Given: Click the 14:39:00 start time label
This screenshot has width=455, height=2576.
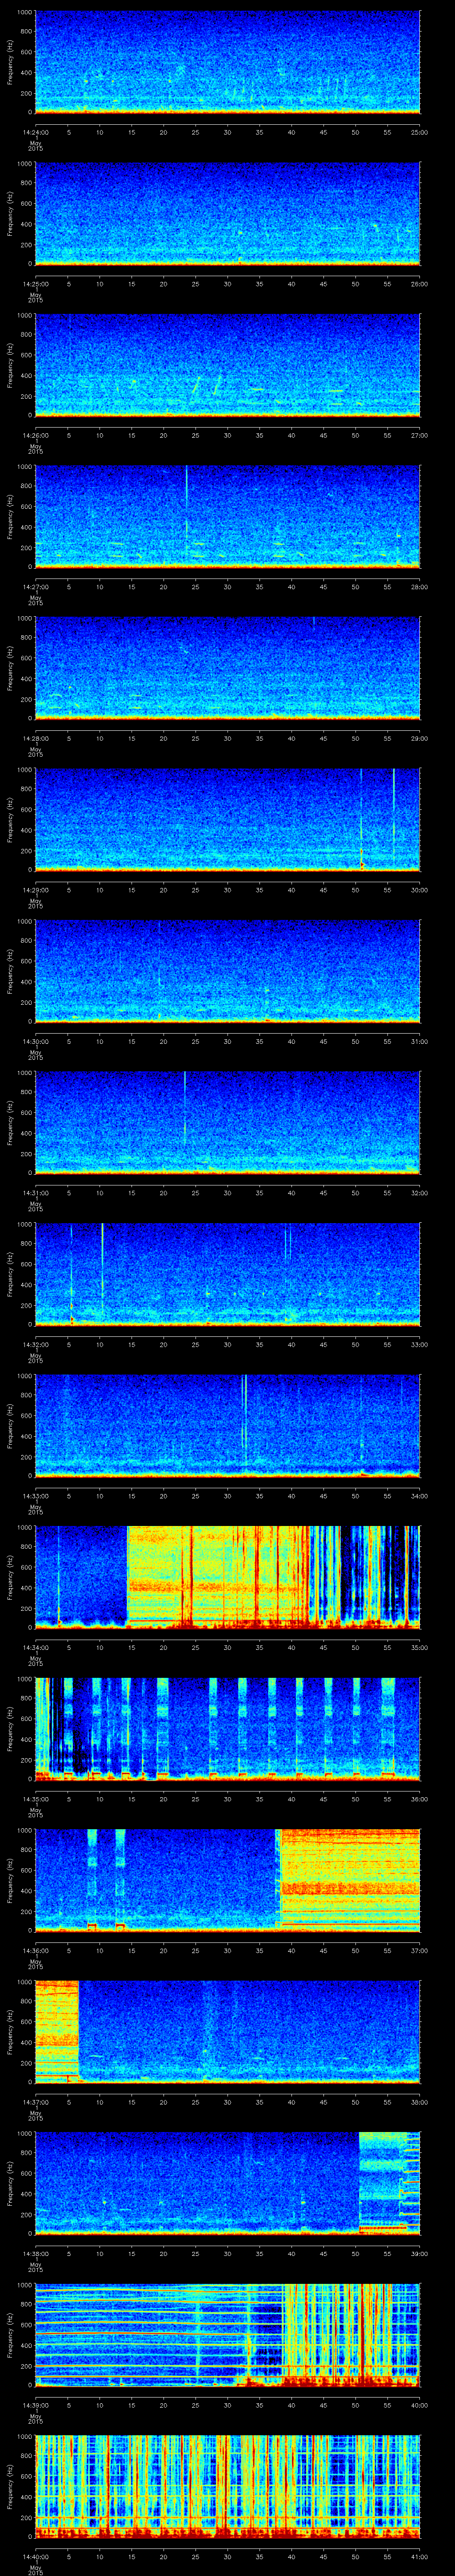Looking at the screenshot, I should (x=35, y=2405).
